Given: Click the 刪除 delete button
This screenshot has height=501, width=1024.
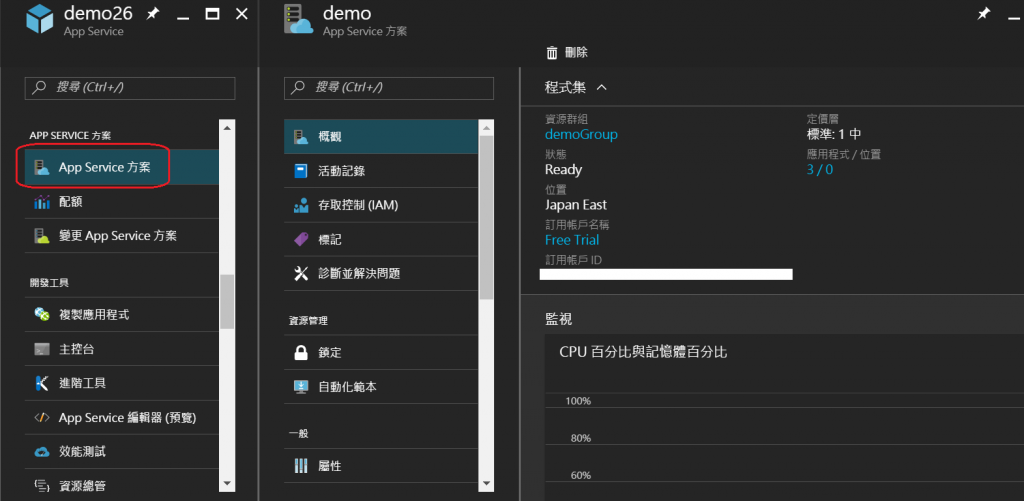Looking at the screenshot, I should [x=567, y=53].
